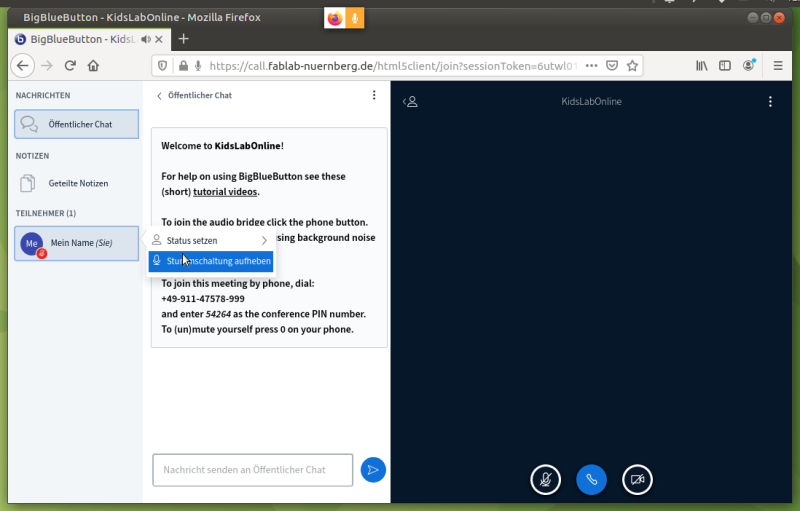This screenshot has width=800, height=511.
Task: Leave audio using the blue phone button
Action: click(x=591, y=479)
